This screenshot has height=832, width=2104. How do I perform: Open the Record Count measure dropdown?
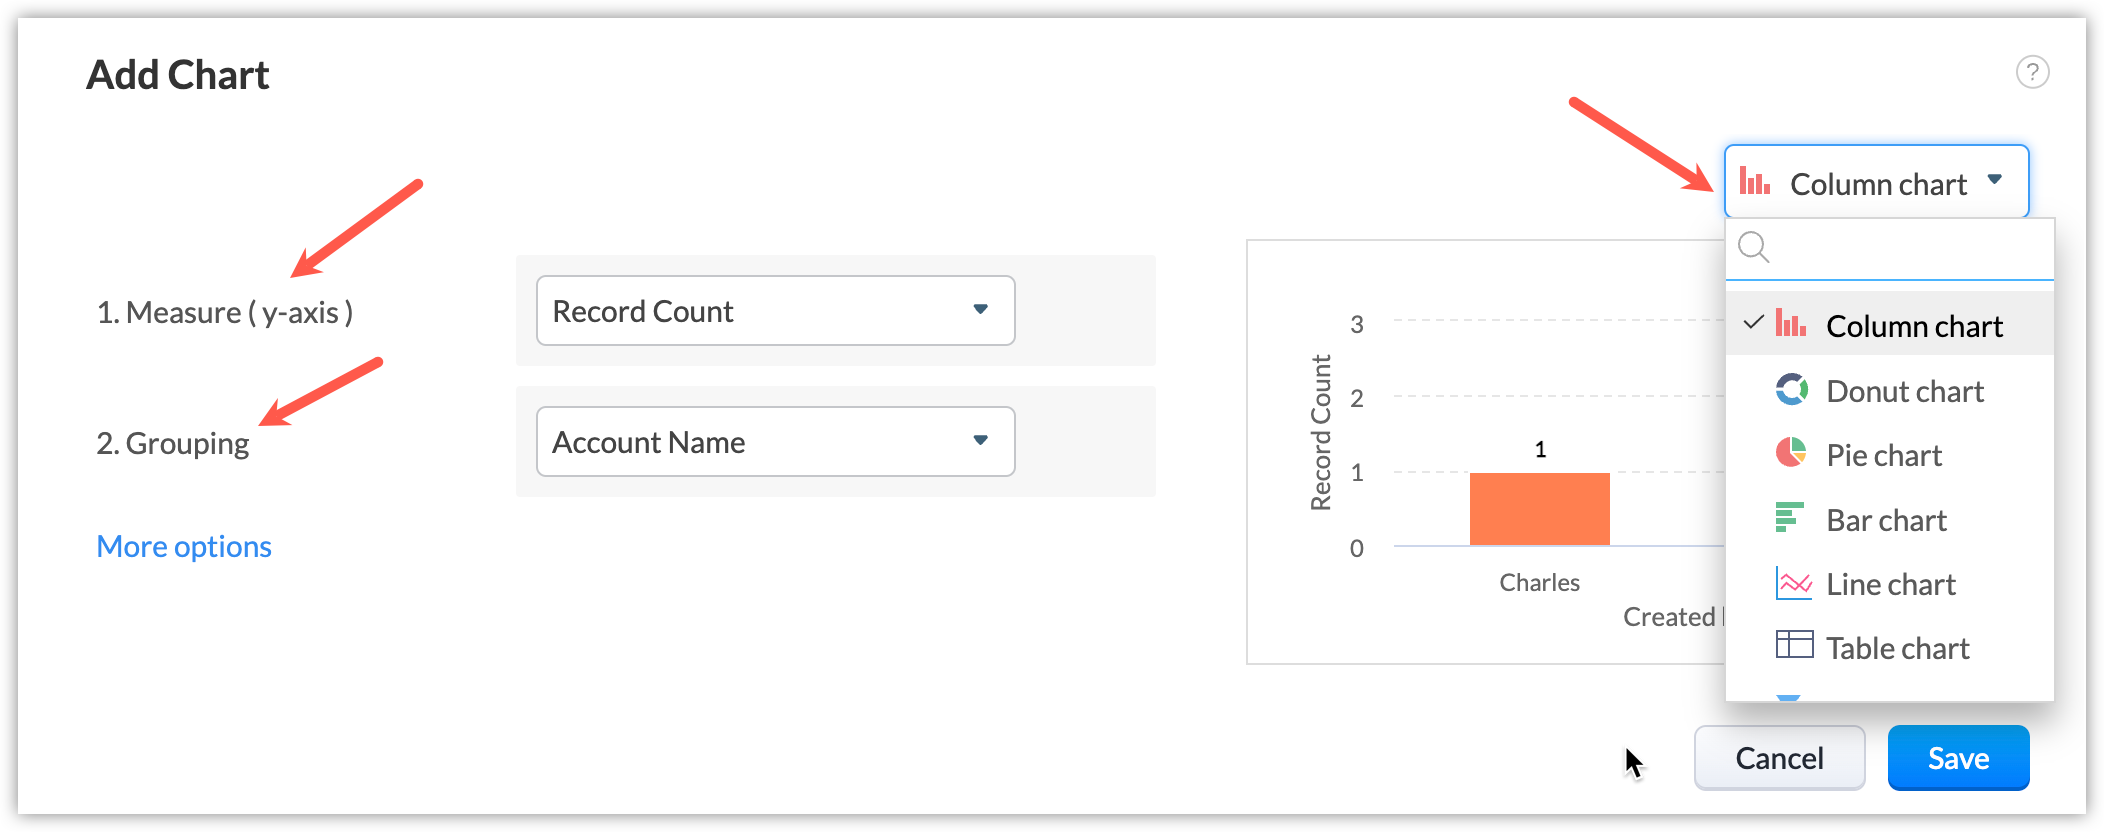click(x=775, y=311)
